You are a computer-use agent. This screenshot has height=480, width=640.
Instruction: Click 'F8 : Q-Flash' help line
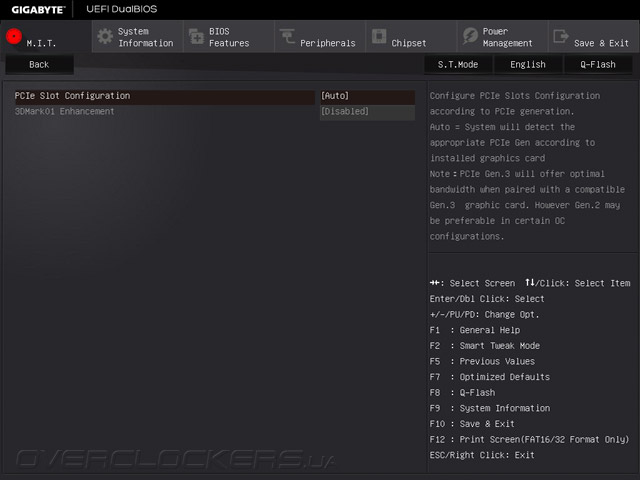point(462,393)
